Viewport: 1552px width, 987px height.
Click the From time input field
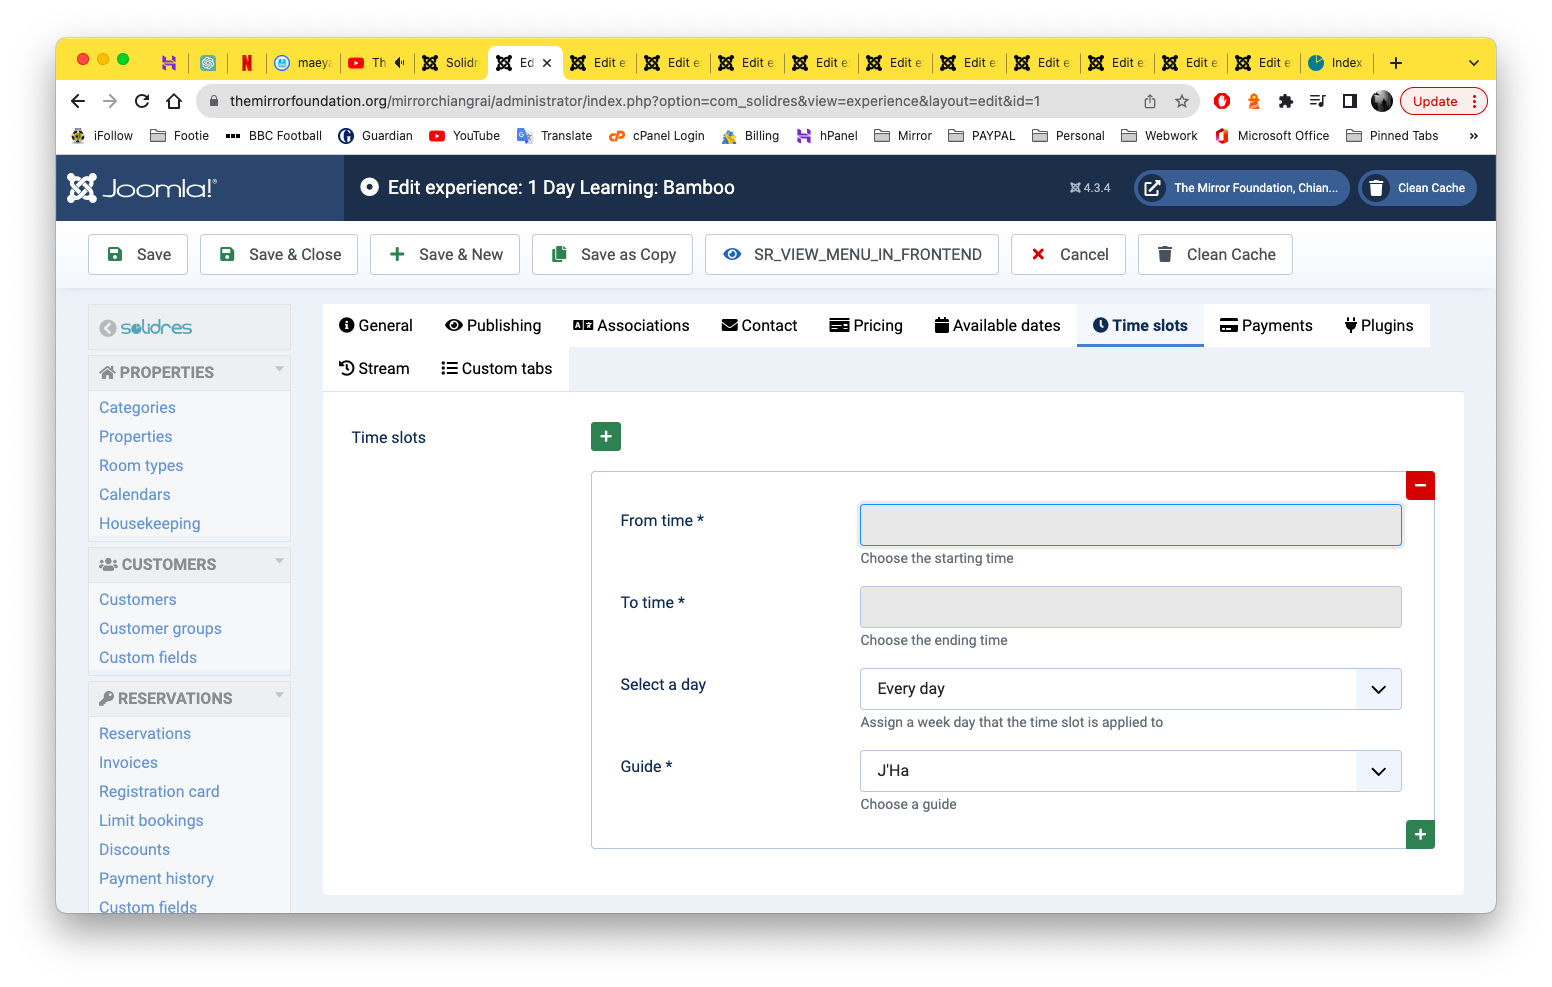[1129, 525]
